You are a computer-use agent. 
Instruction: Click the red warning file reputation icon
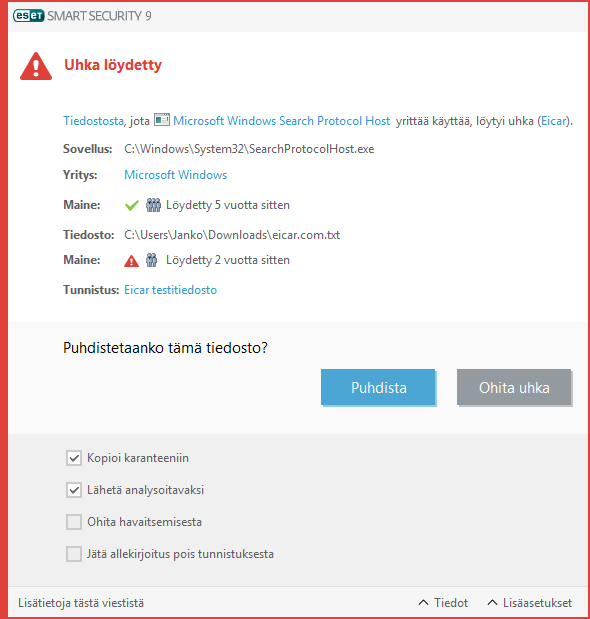[x=131, y=261]
